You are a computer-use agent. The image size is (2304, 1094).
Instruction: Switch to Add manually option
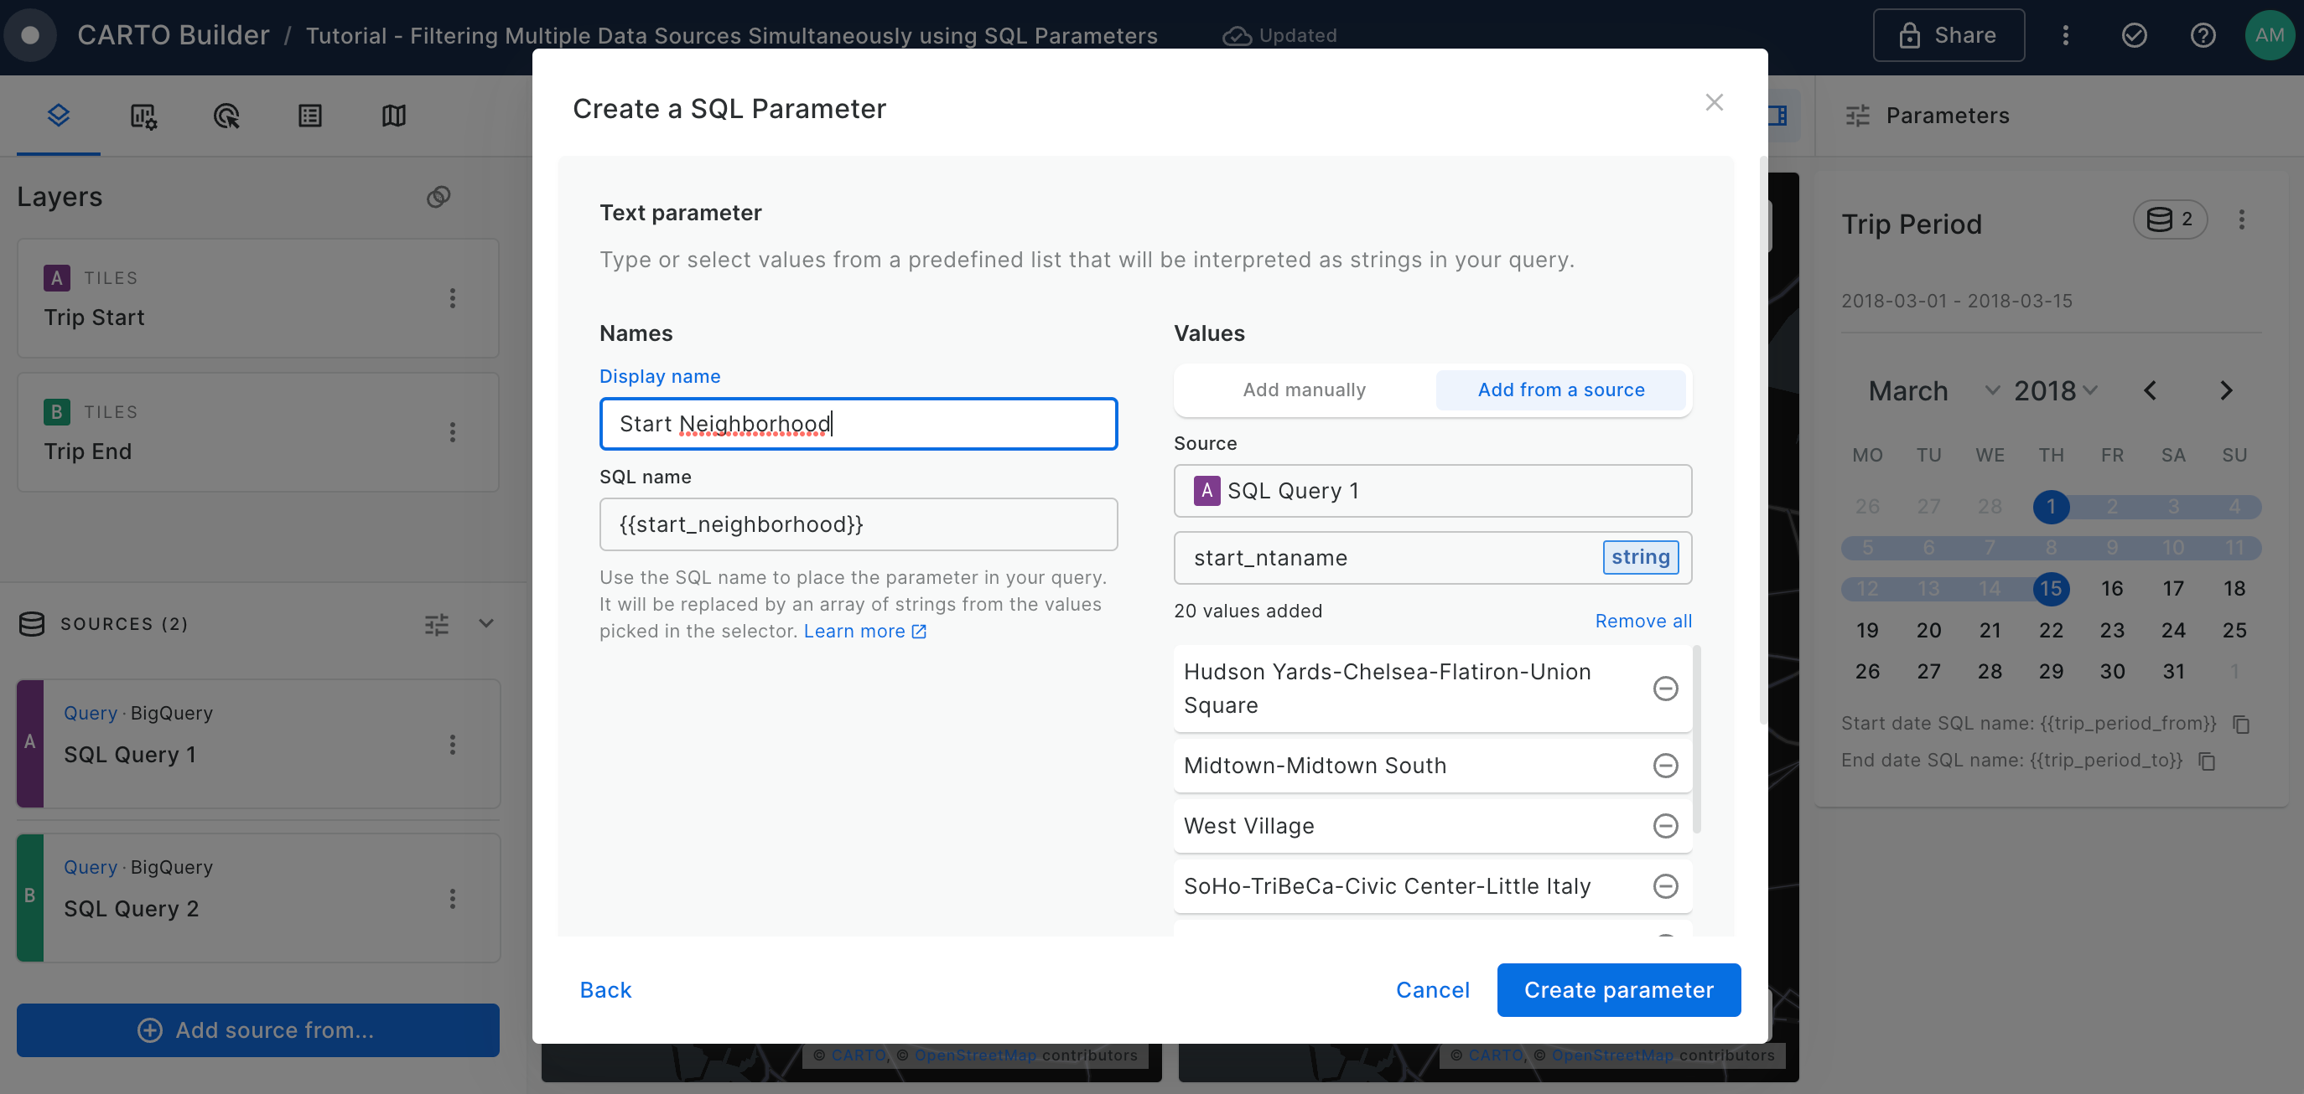1304,390
